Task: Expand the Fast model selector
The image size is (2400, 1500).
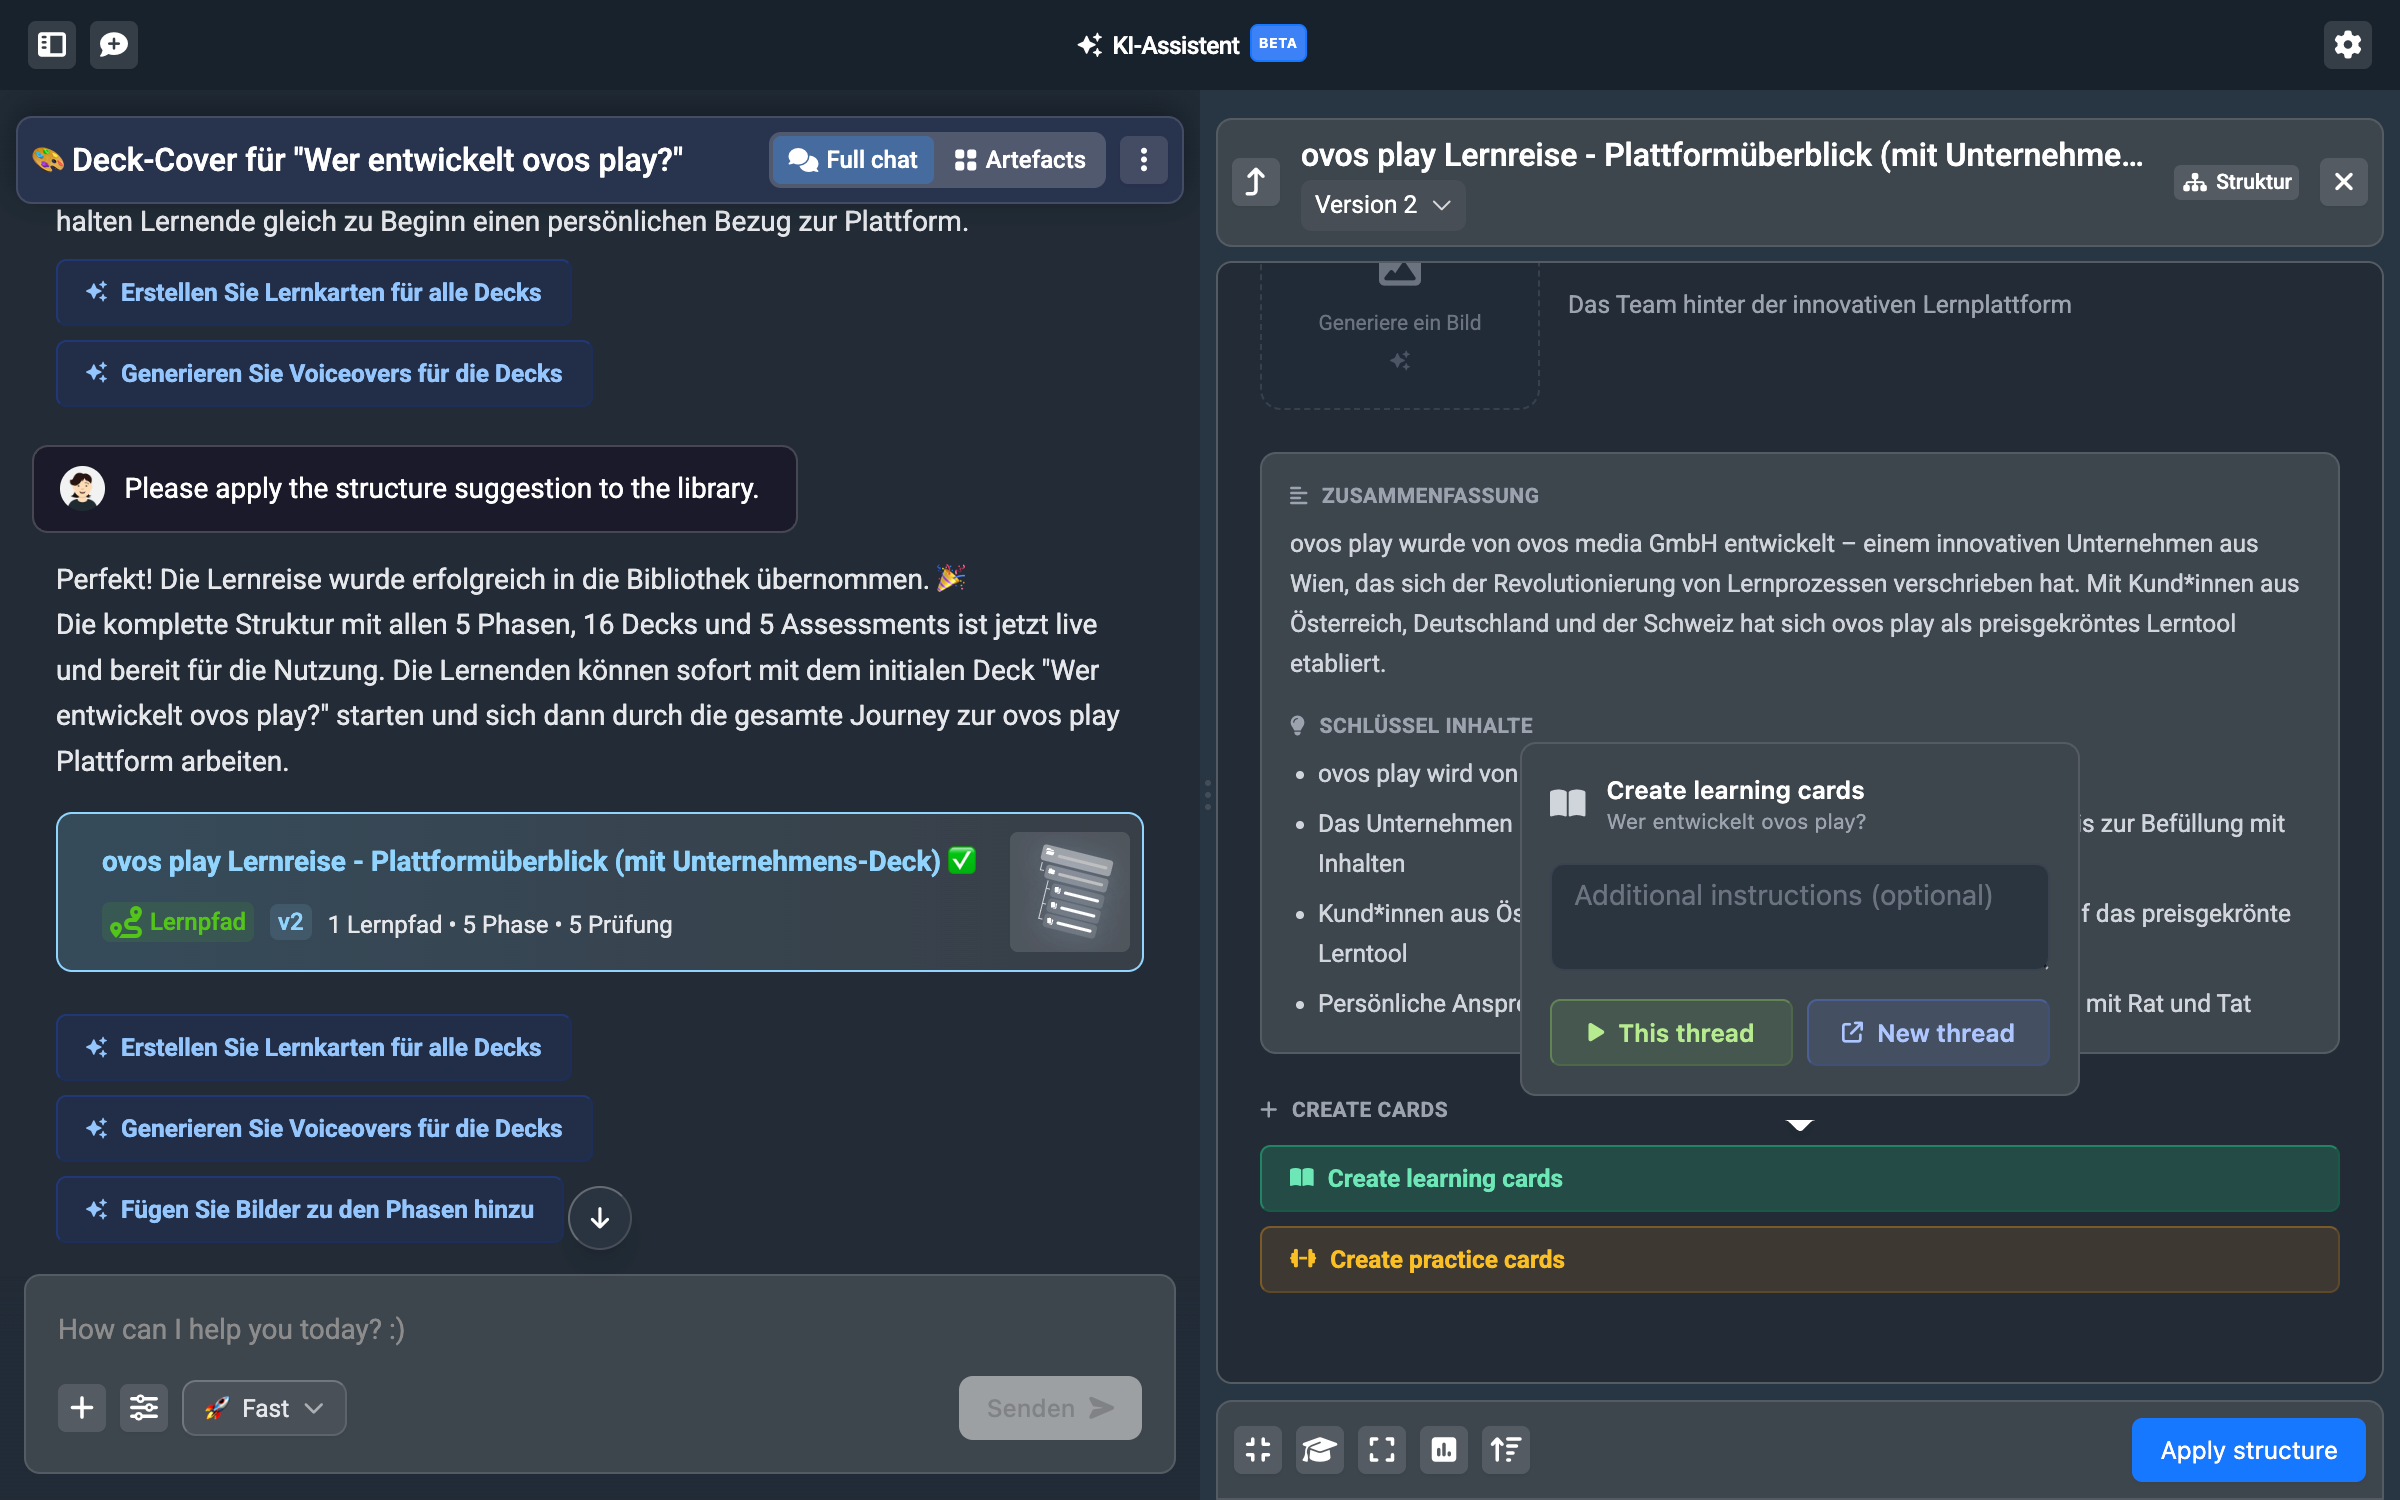Action: point(264,1407)
